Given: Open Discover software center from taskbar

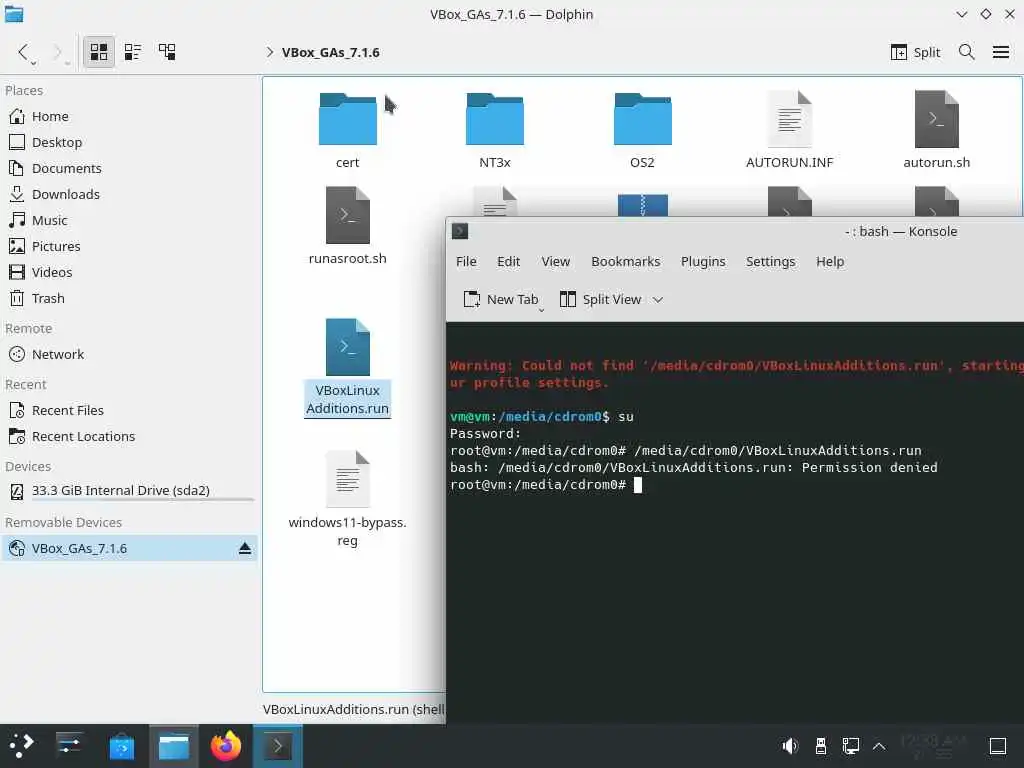Looking at the screenshot, I should (121, 746).
